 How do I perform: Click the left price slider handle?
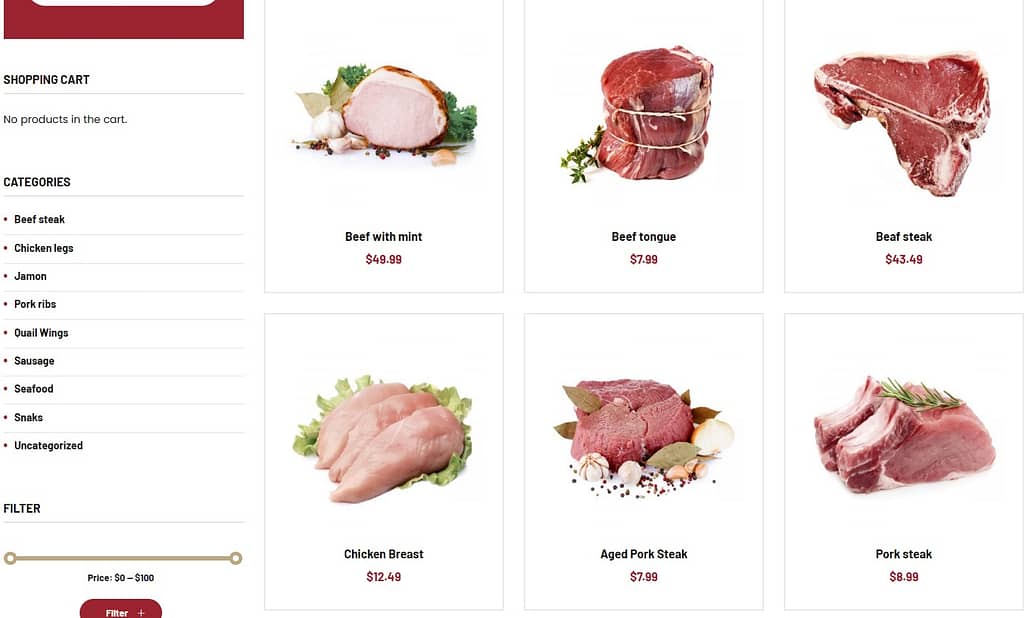10,558
